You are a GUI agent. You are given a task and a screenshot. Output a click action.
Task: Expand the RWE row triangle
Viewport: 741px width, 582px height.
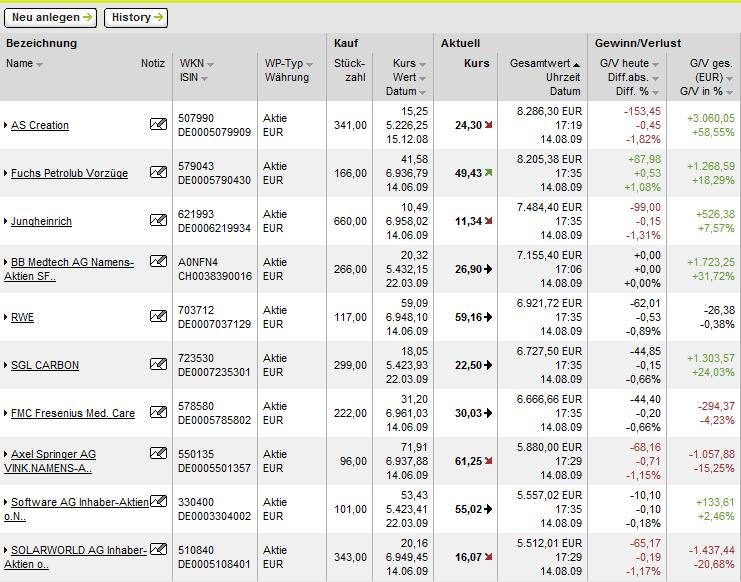(6, 317)
